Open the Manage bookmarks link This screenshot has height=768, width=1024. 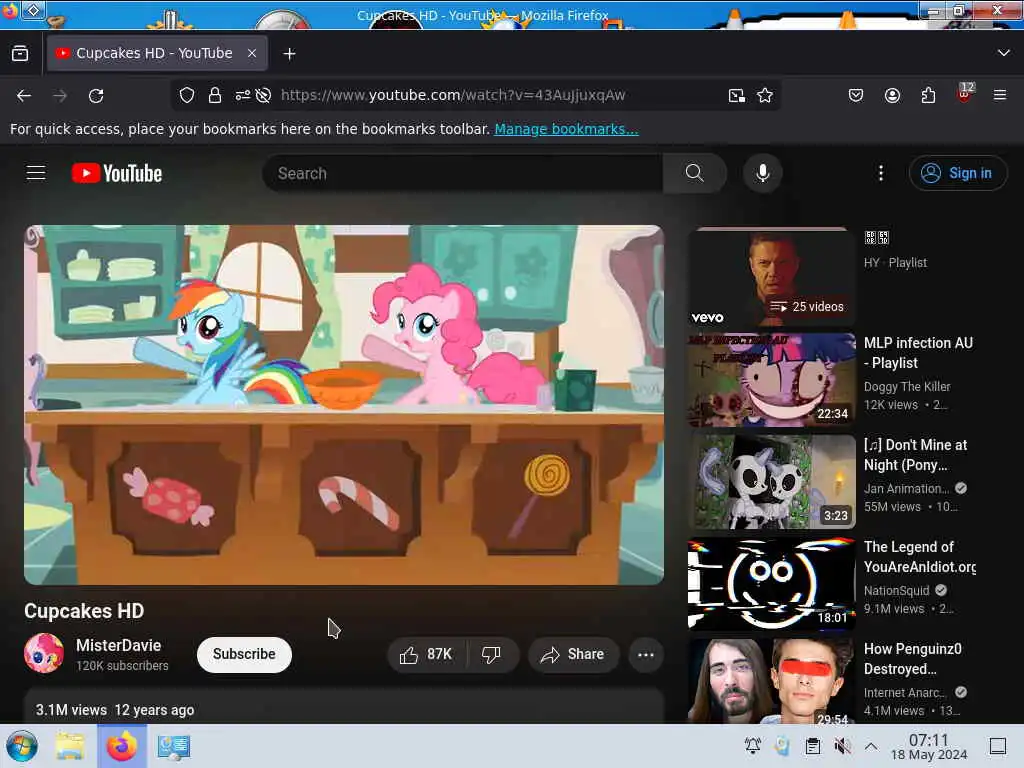(x=566, y=129)
